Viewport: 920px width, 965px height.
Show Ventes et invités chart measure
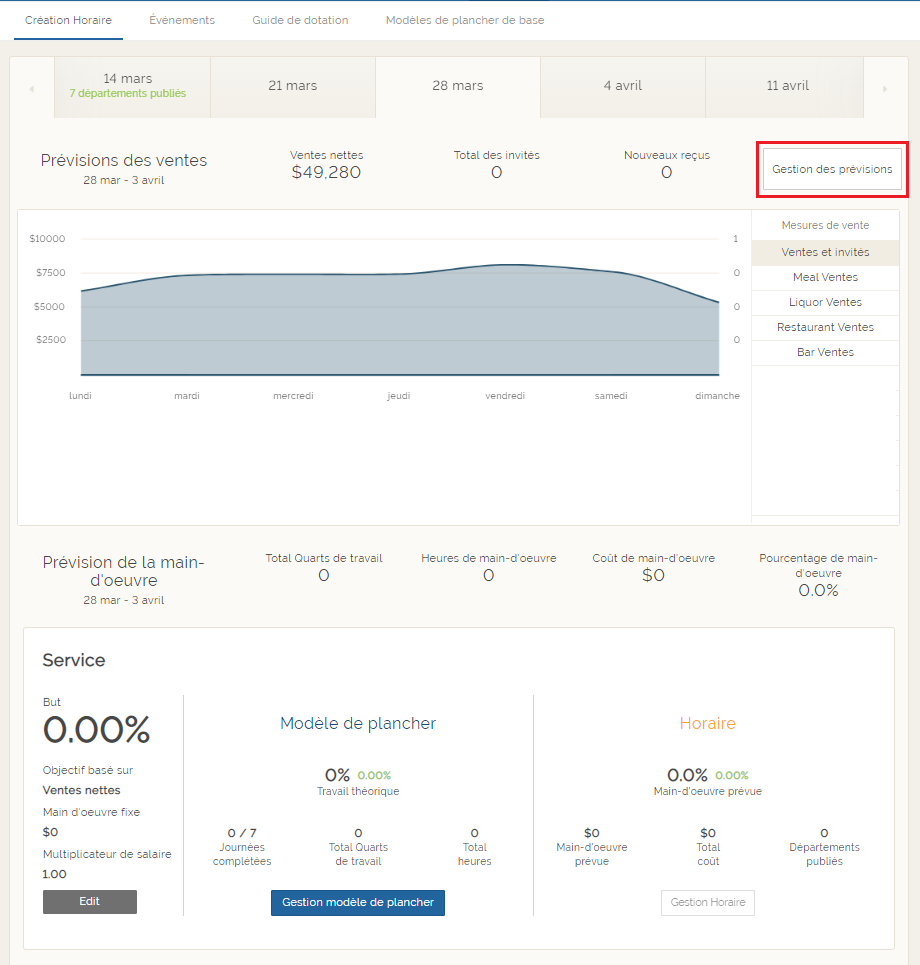tap(825, 253)
